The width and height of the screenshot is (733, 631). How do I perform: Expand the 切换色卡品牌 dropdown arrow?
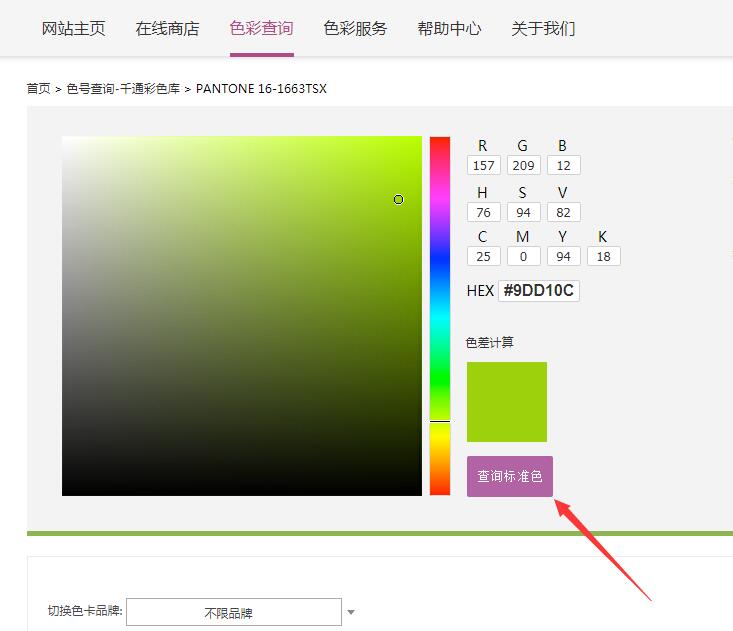click(350, 612)
